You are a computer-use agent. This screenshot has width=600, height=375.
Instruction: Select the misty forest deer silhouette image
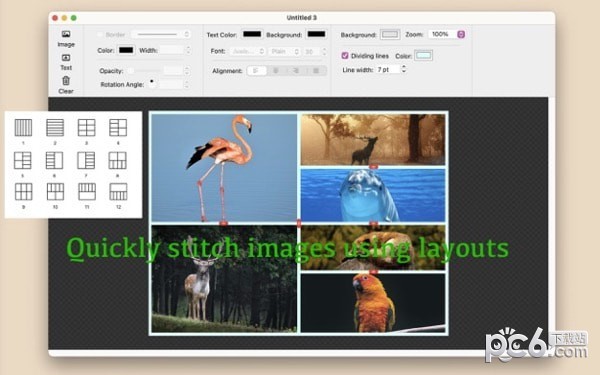(x=373, y=139)
